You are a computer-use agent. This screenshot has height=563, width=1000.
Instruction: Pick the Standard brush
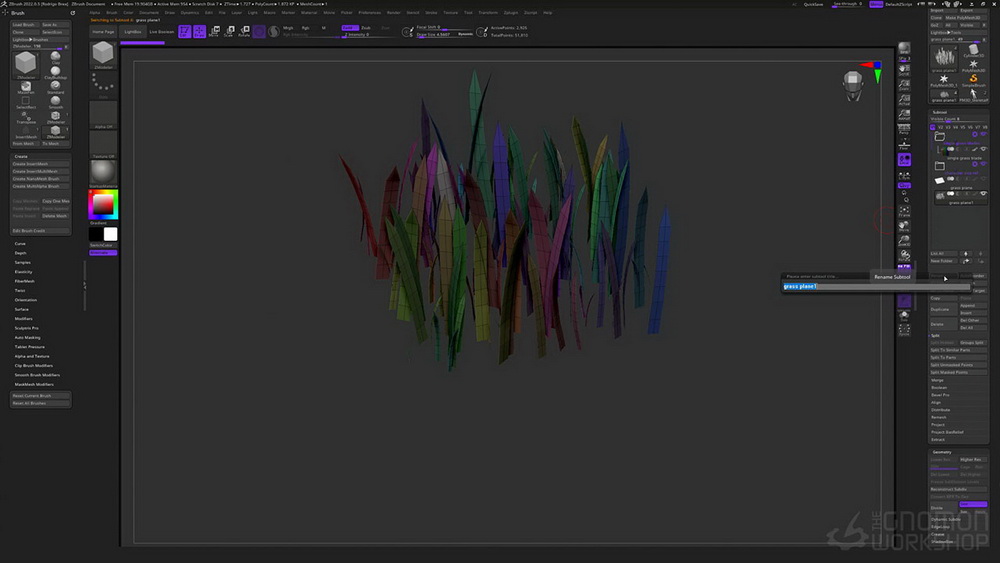[55, 87]
